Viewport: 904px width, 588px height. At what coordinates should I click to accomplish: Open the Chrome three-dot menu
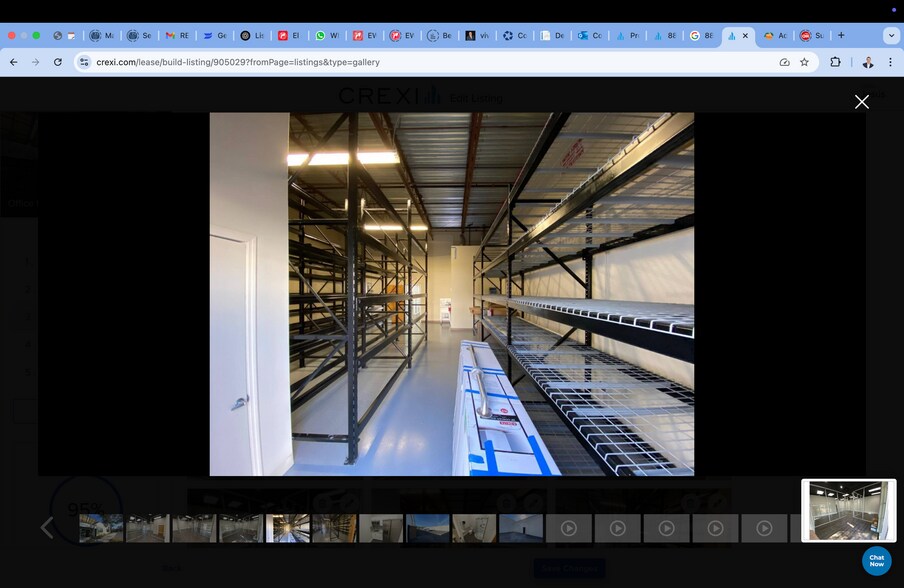point(890,62)
